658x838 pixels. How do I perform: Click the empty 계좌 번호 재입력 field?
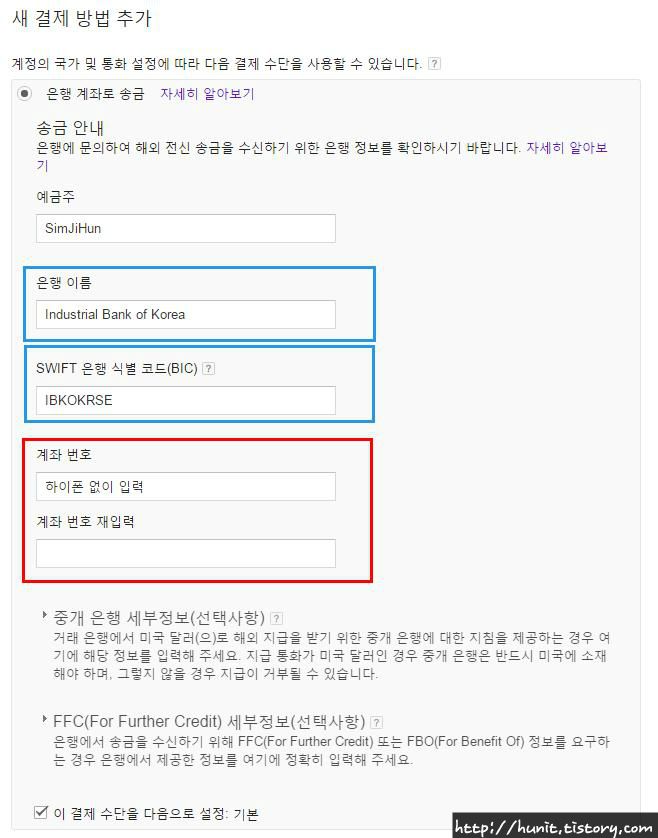[186, 553]
